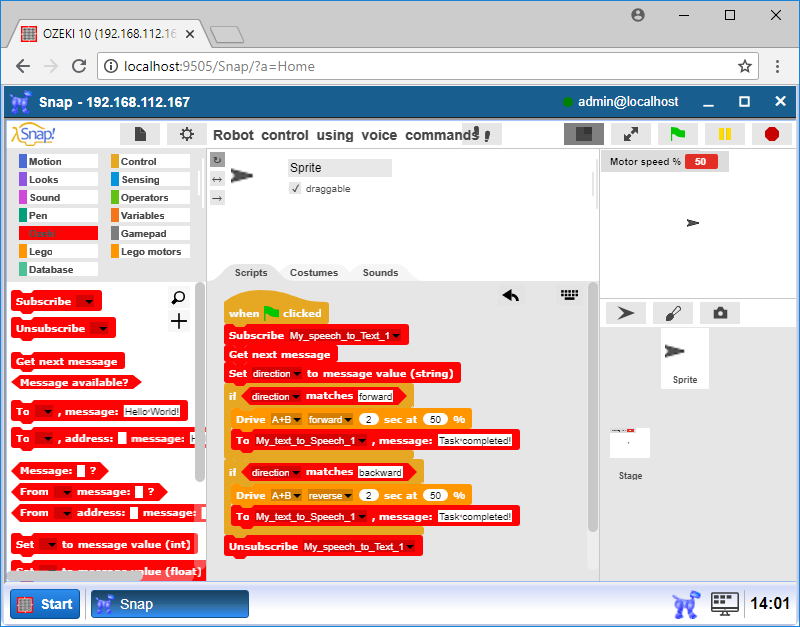
Task: Set rotation style to don't rotate
Action: pyautogui.click(x=217, y=198)
